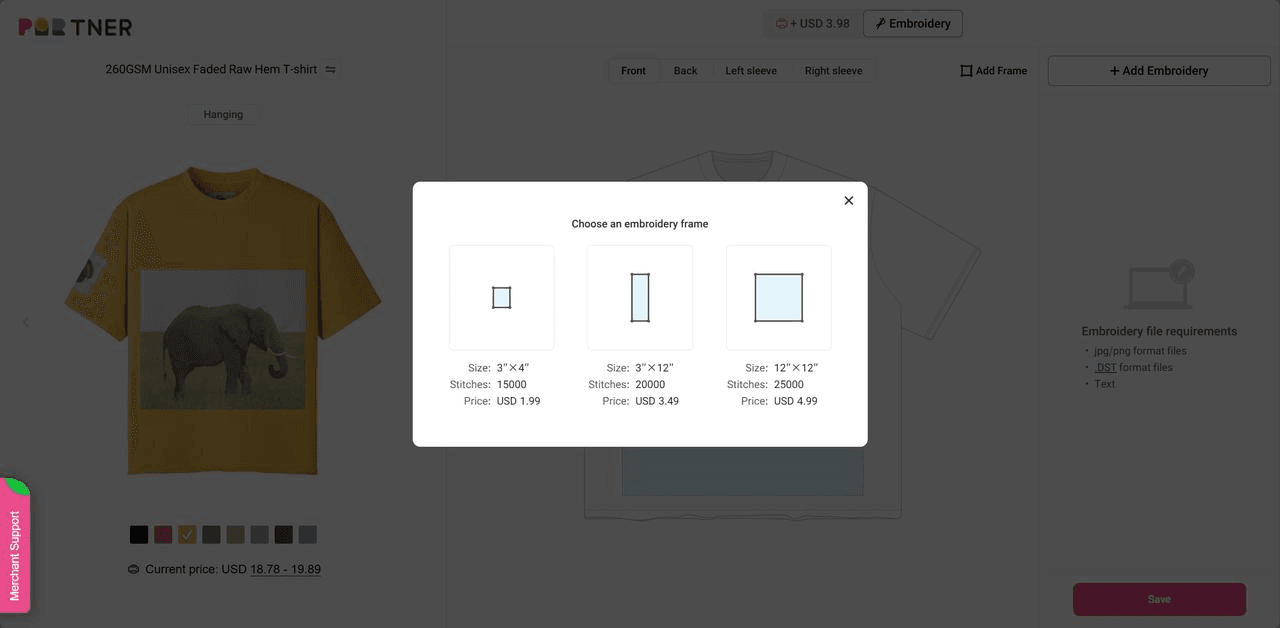This screenshot has width=1280, height=628.
Task: Switch to the Right sleeve tab
Action: click(x=833, y=71)
